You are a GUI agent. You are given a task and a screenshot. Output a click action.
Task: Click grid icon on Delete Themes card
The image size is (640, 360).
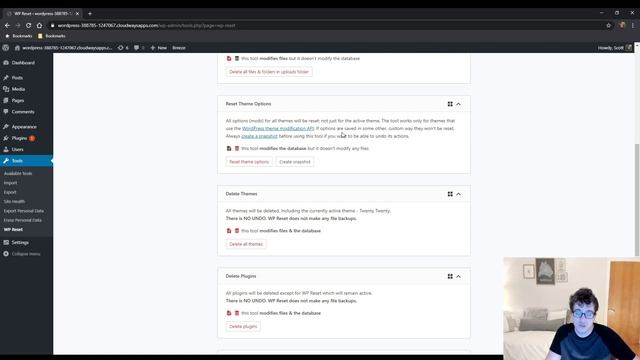click(450, 194)
